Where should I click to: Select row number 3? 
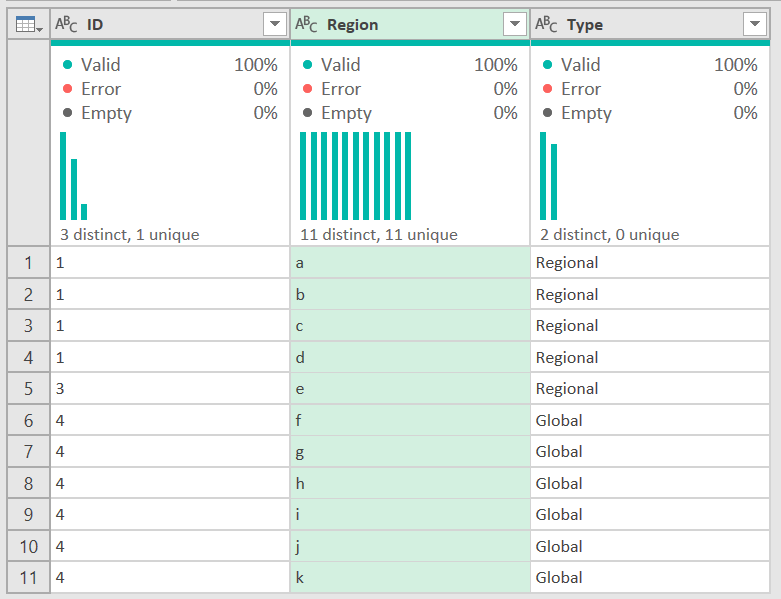(28, 326)
